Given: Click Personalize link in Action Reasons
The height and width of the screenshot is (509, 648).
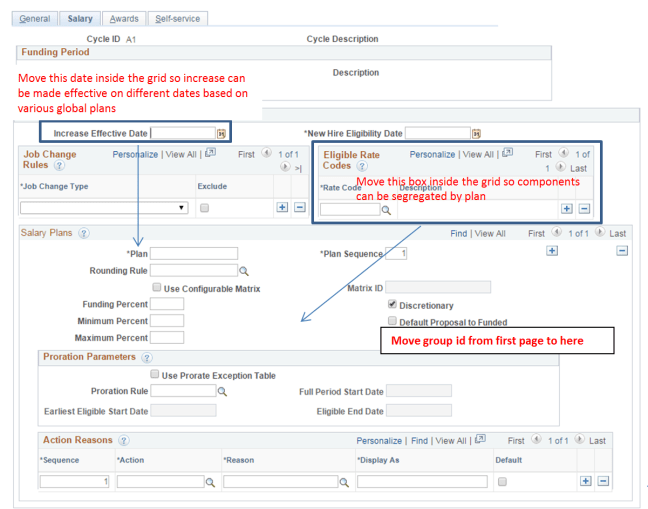Looking at the screenshot, I should [379, 440].
